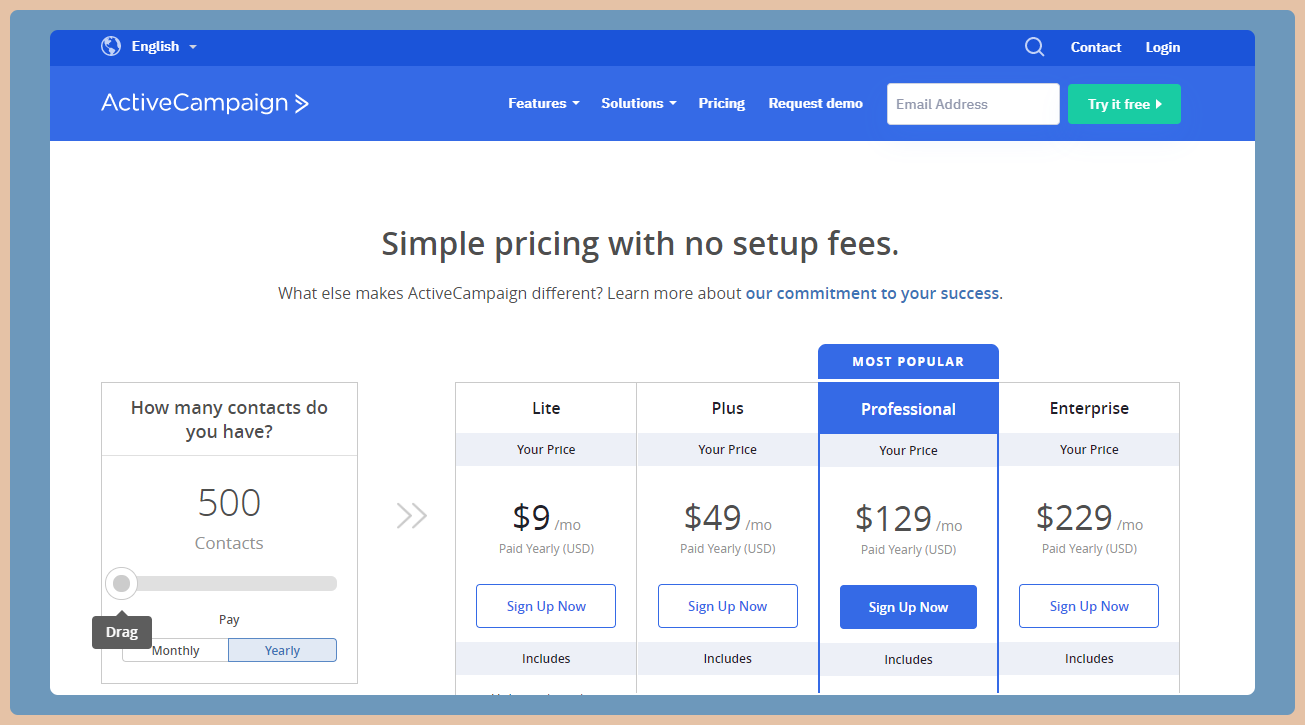Click the Enterprise plan title
This screenshot has height=725, width=1305.
tap(1089, 408)
